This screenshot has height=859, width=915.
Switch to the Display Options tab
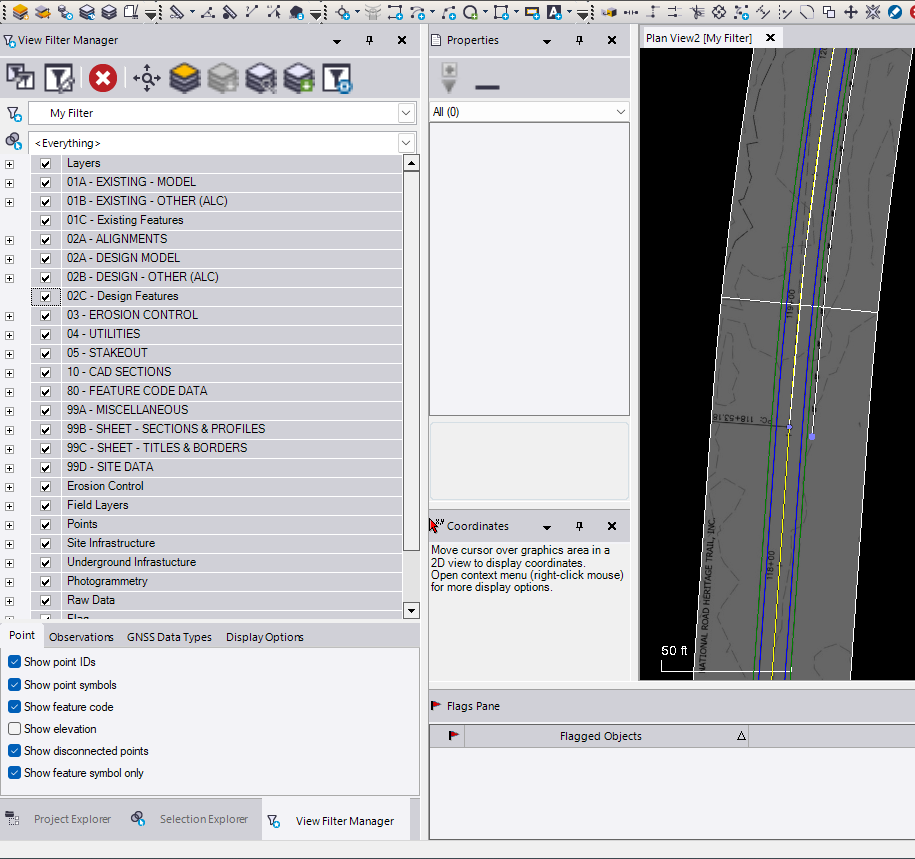(x=264, y=637)
